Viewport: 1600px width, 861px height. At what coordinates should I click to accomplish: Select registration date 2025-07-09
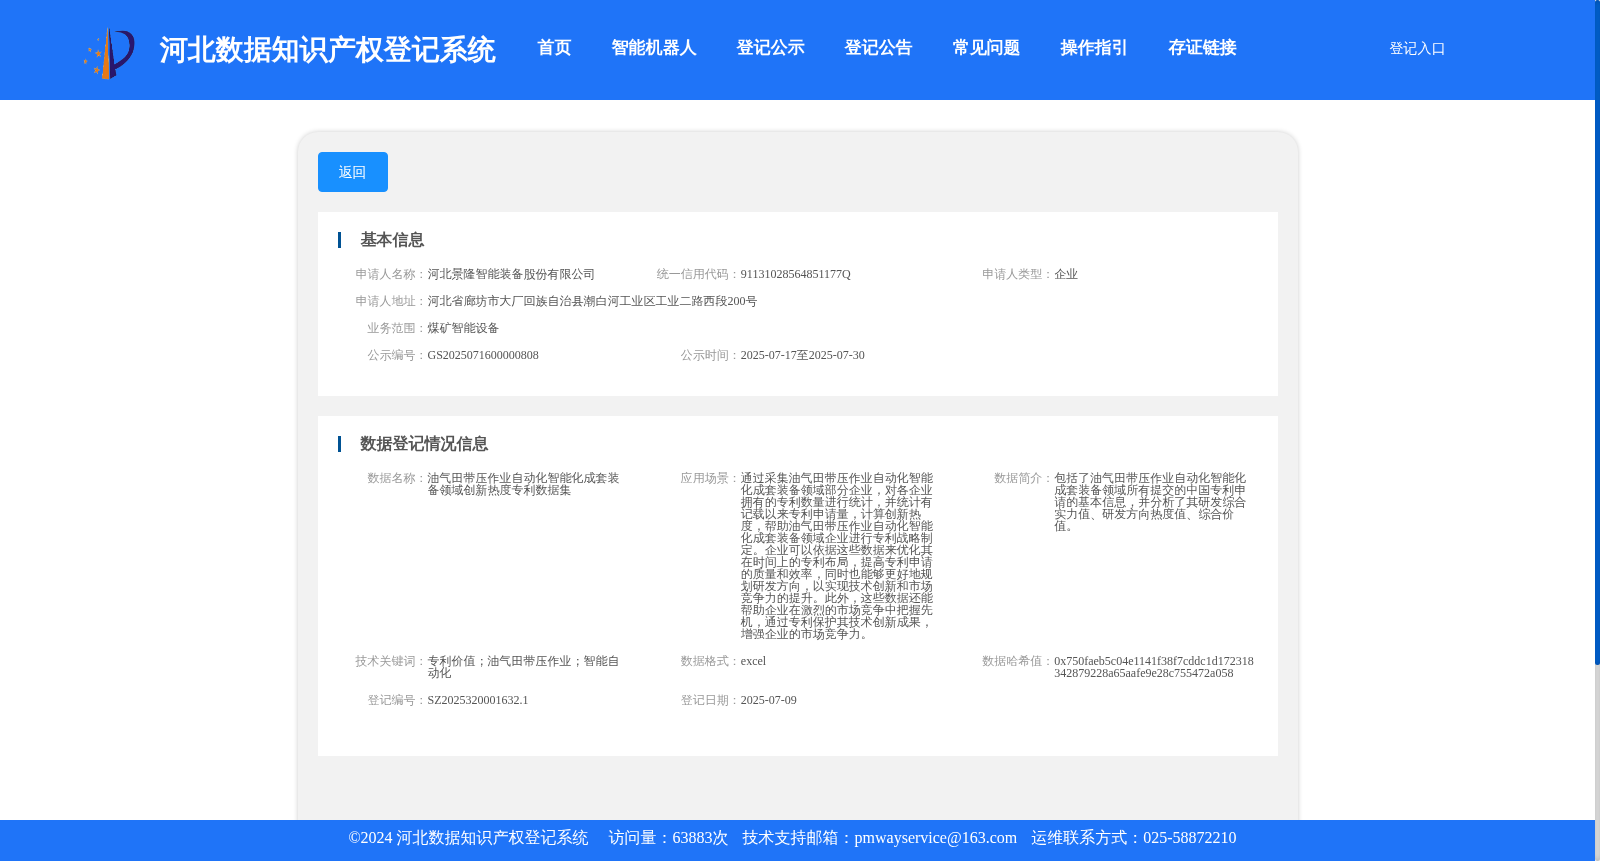click(x=768, y=700)
